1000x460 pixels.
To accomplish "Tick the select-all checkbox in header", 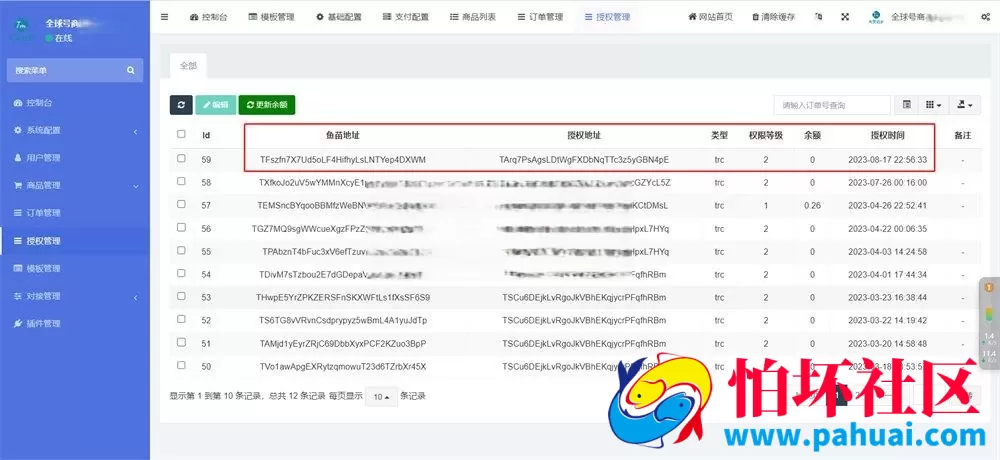I will 181,135.
